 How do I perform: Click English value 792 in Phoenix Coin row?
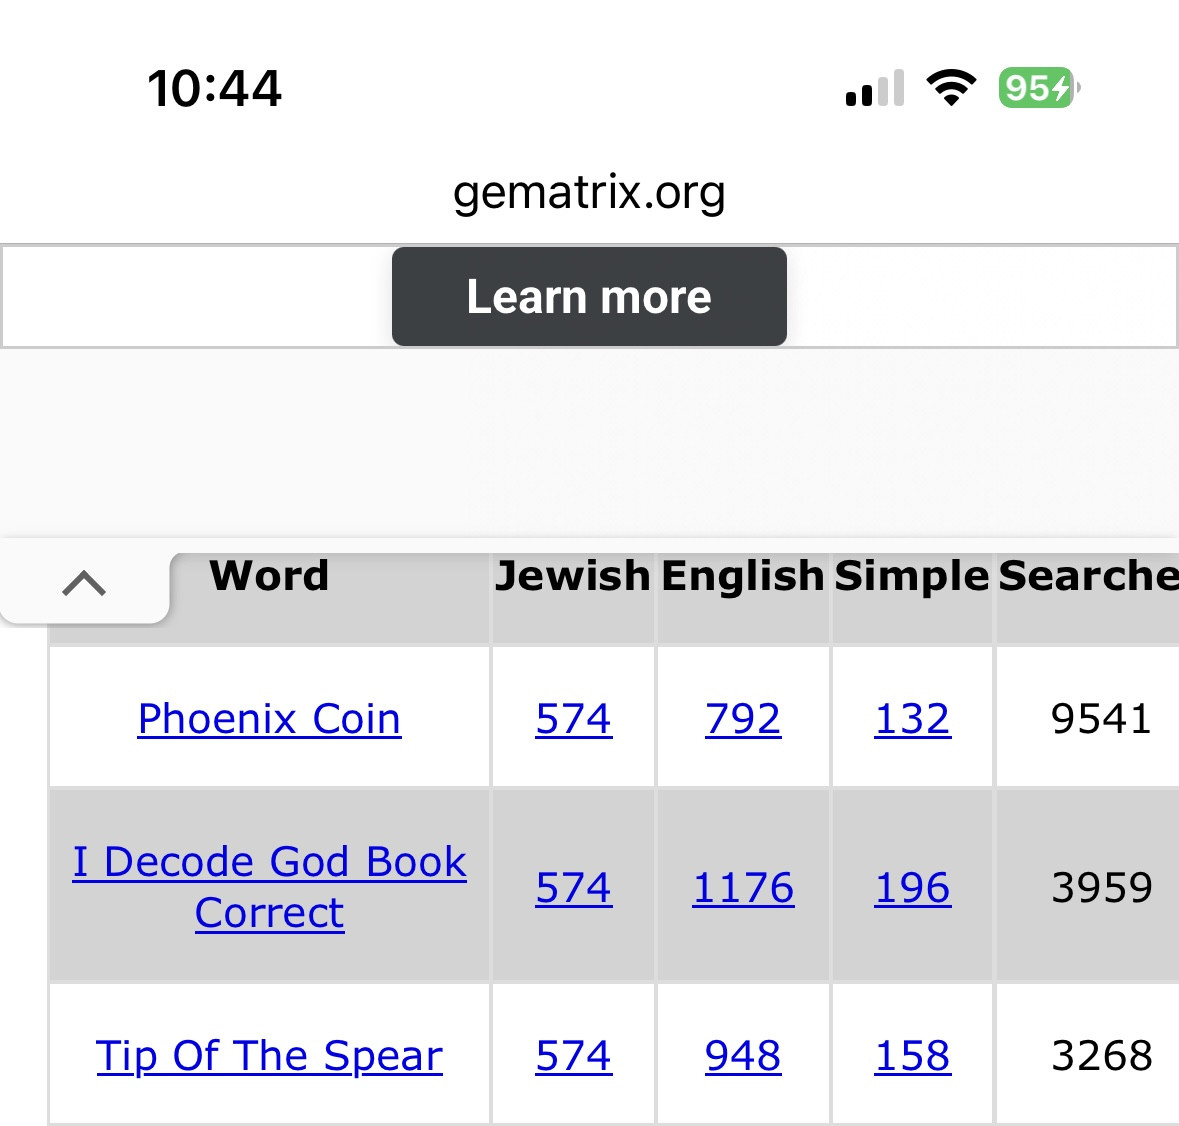coord(743,719)
